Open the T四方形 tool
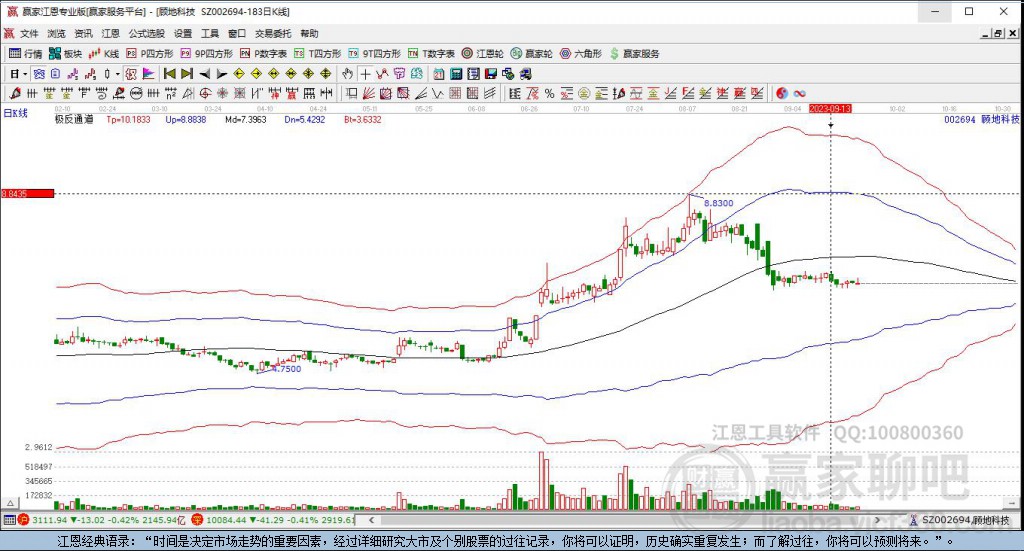The height and width of the screenshot is (551, 1024). tap(317, 54)
